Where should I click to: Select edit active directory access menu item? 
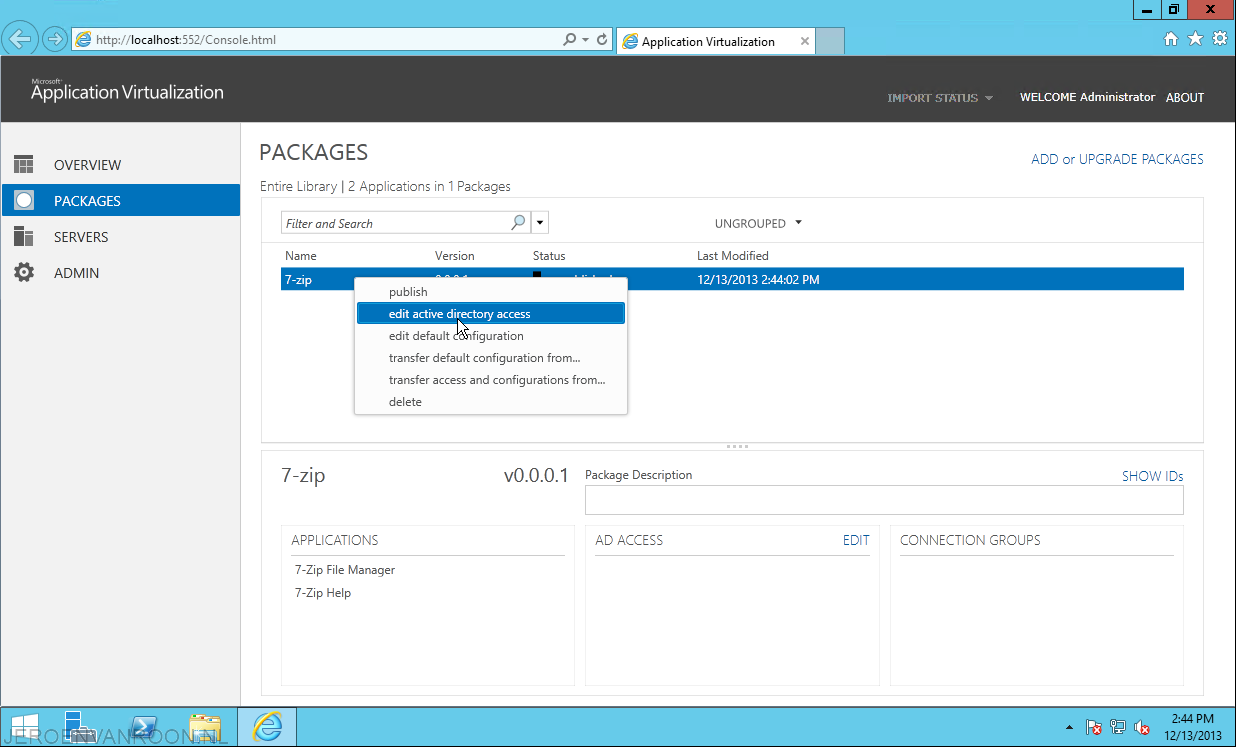(491, 314)
